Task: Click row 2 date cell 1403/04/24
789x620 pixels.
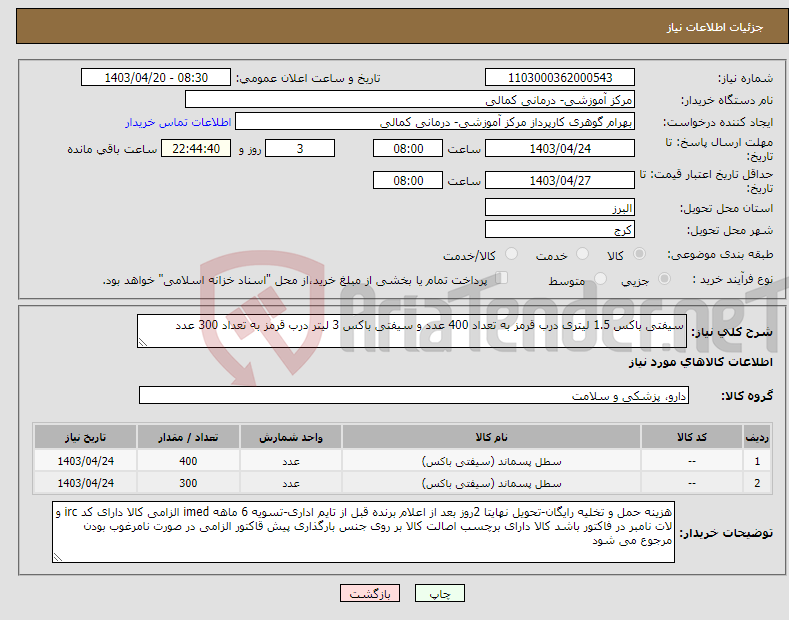Action: coord(85,483)
